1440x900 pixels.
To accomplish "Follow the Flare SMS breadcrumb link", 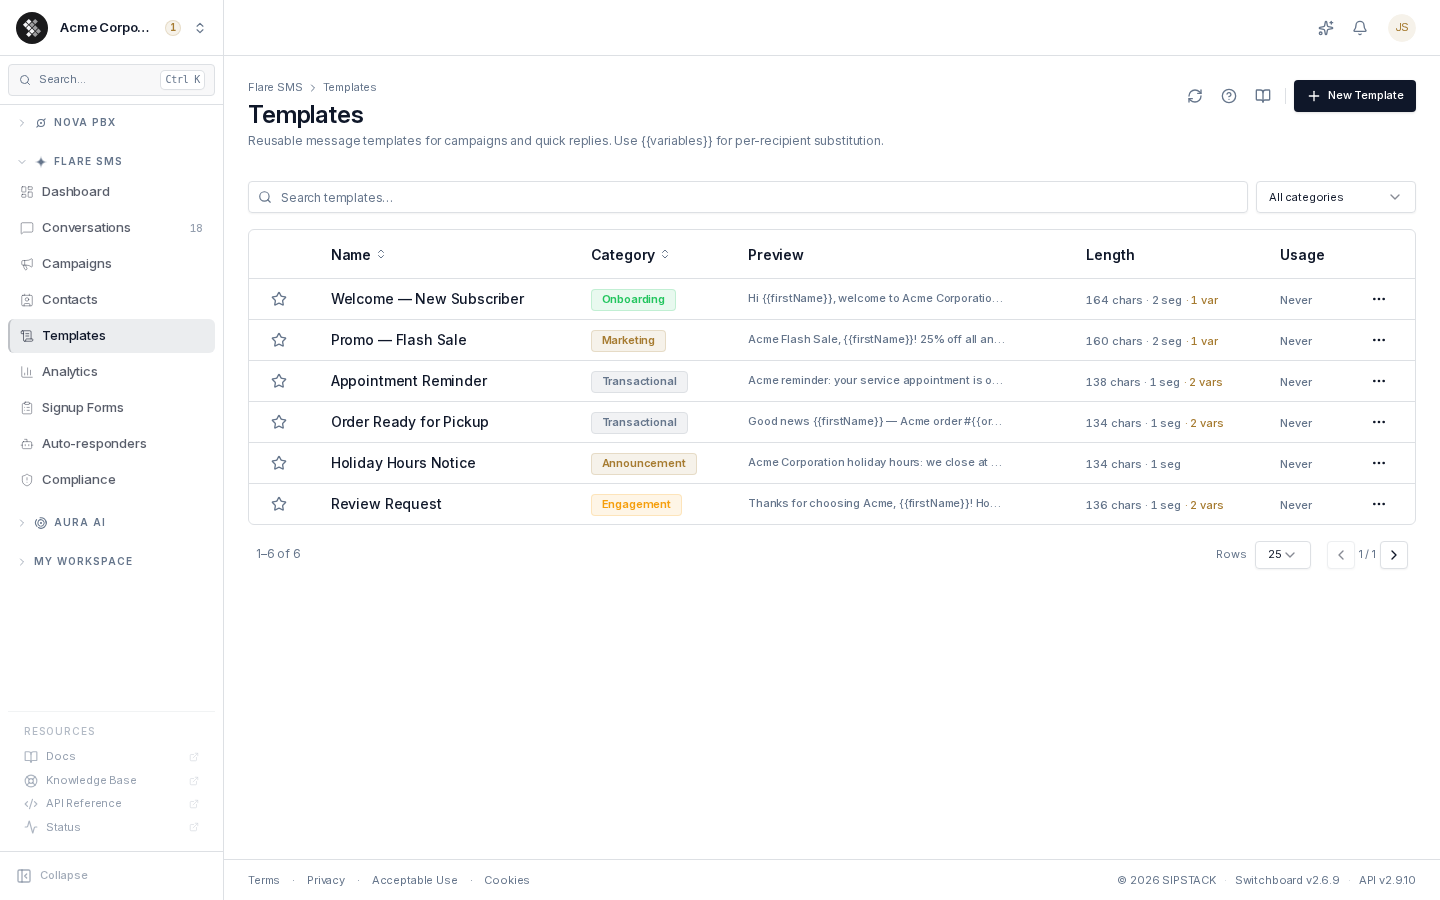I will click(275, 88).
